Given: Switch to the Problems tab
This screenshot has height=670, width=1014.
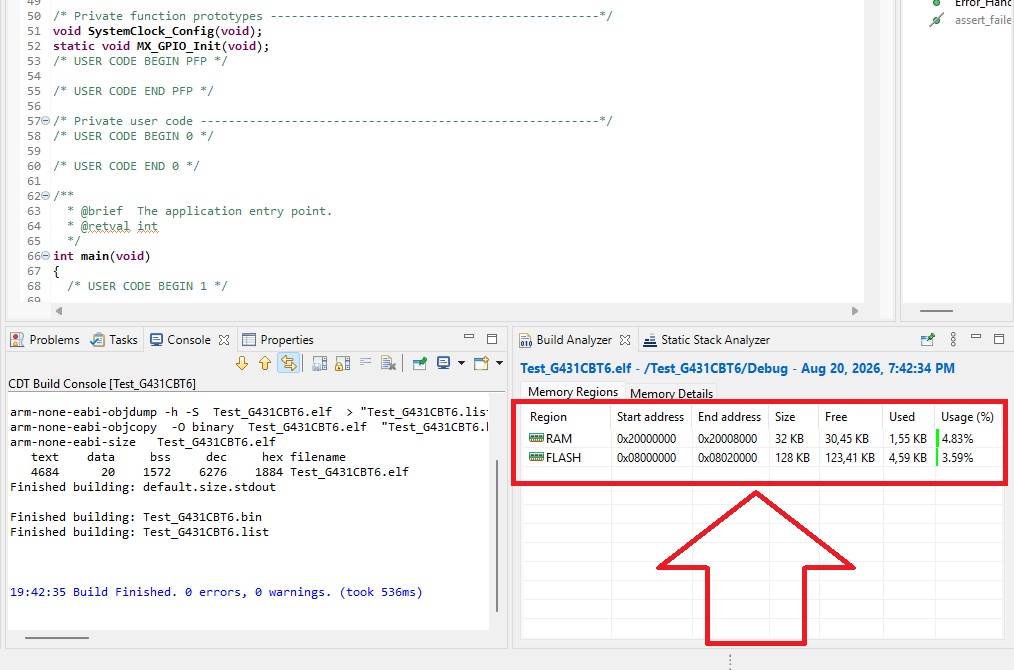Looking at the screenshot, I should point(45,340).
